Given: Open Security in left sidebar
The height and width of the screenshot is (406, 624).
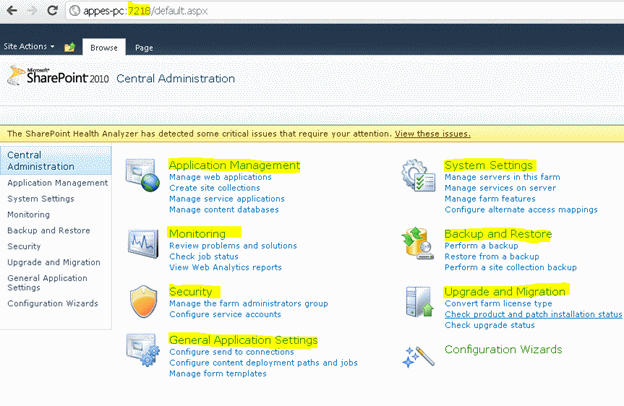Looking at the screenshot, I should coord(24,246).
